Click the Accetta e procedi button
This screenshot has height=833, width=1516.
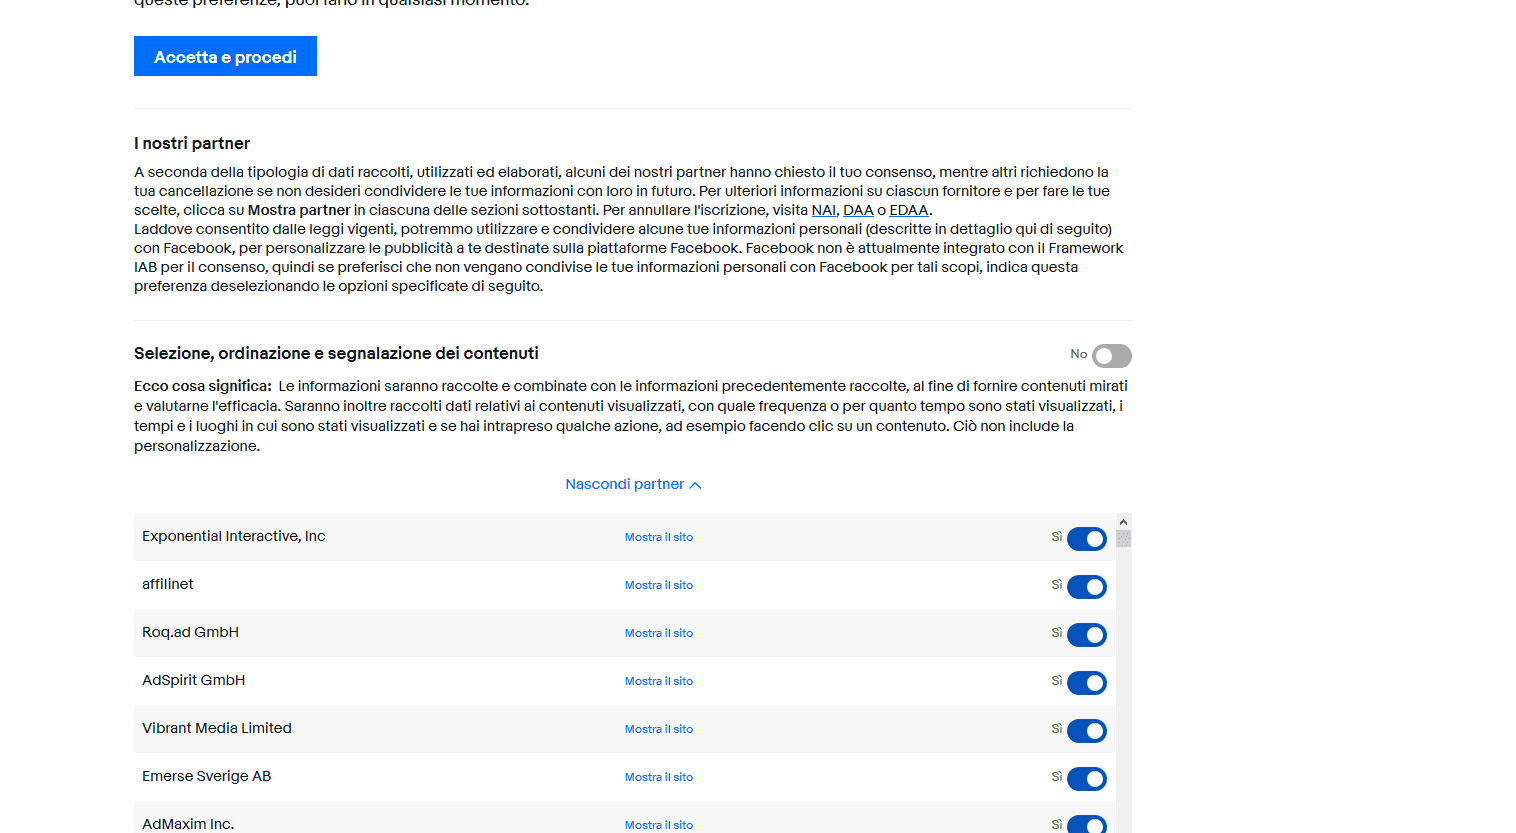coord(225,57)
